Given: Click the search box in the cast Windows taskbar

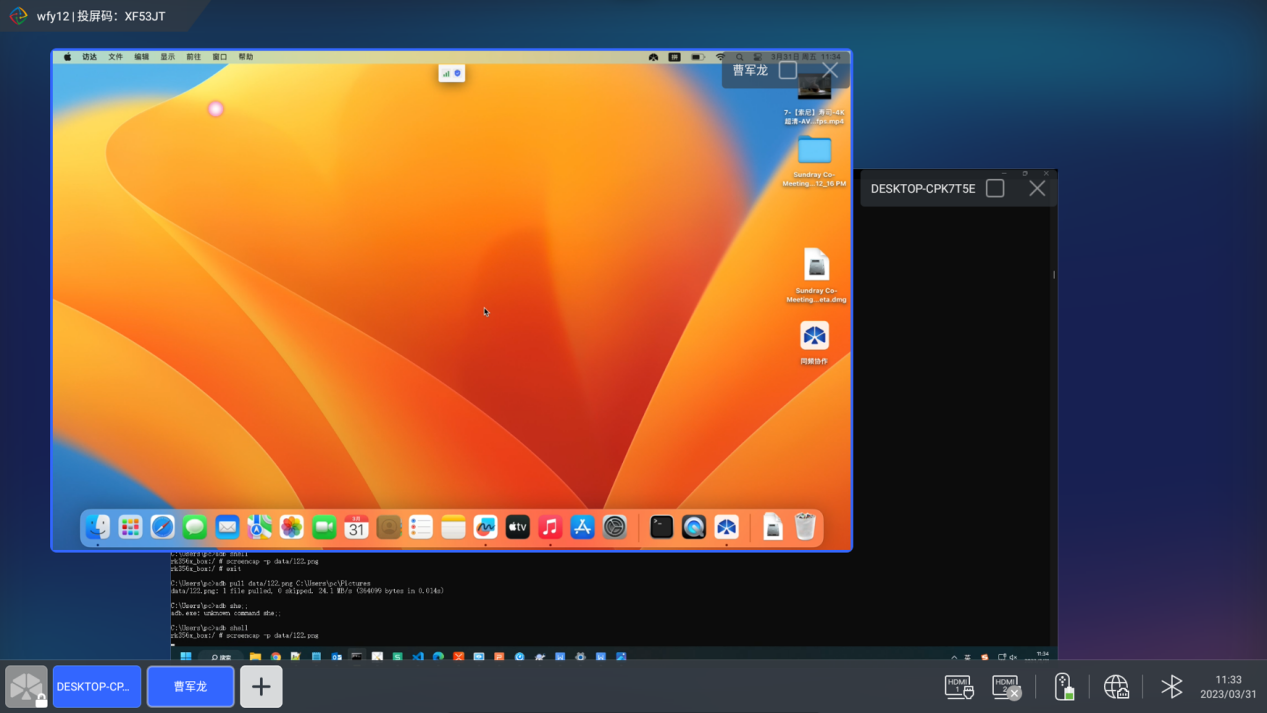Looking at the screenshot, I should pos(221,657).
